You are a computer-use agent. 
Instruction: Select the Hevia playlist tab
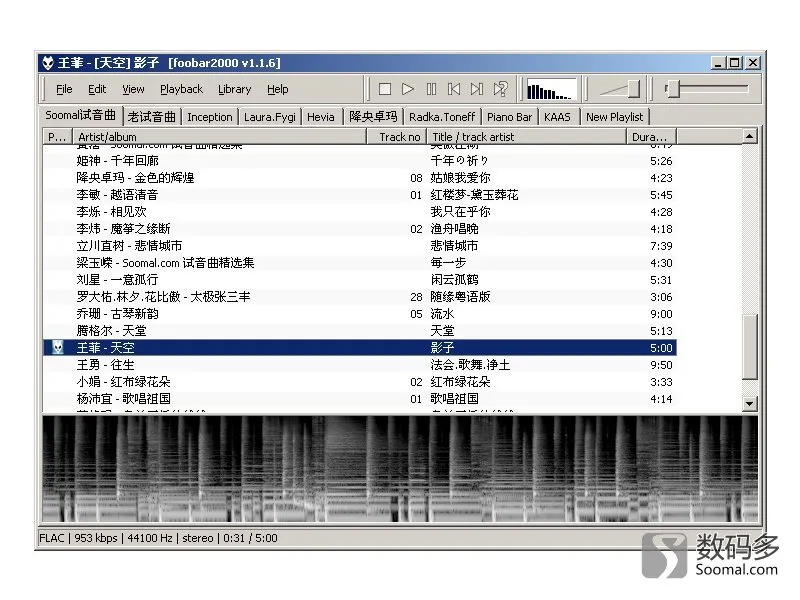coord(321,117)
